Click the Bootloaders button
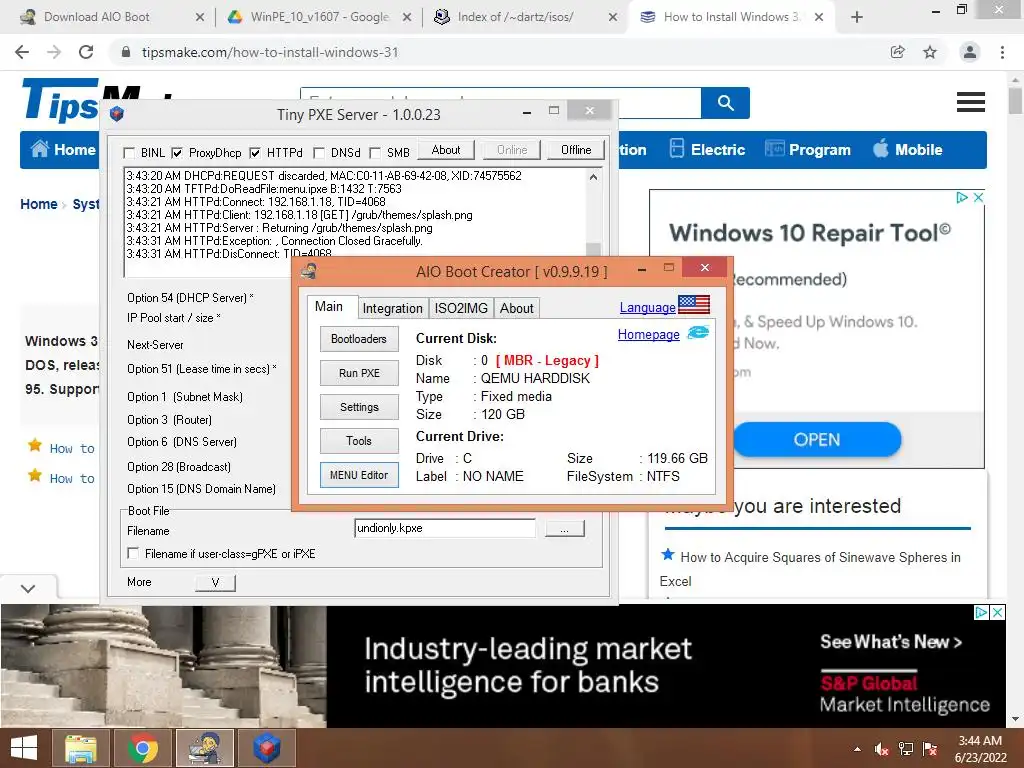 tap(359, 339)
